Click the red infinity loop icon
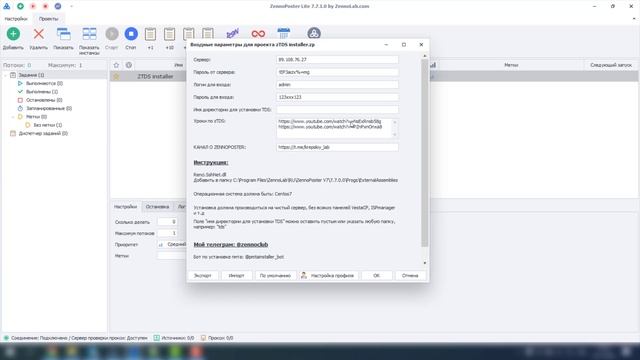Viewport: 640px width, 360px height. tap(258, 34)
